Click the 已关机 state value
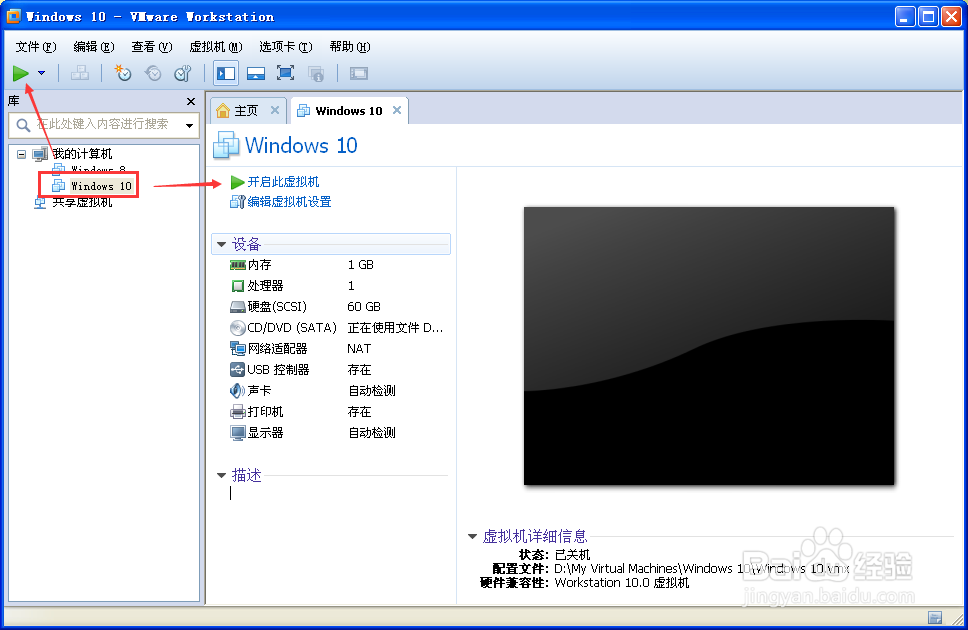The height and width of the screenshot is (630, 968). tap(572, 555)
